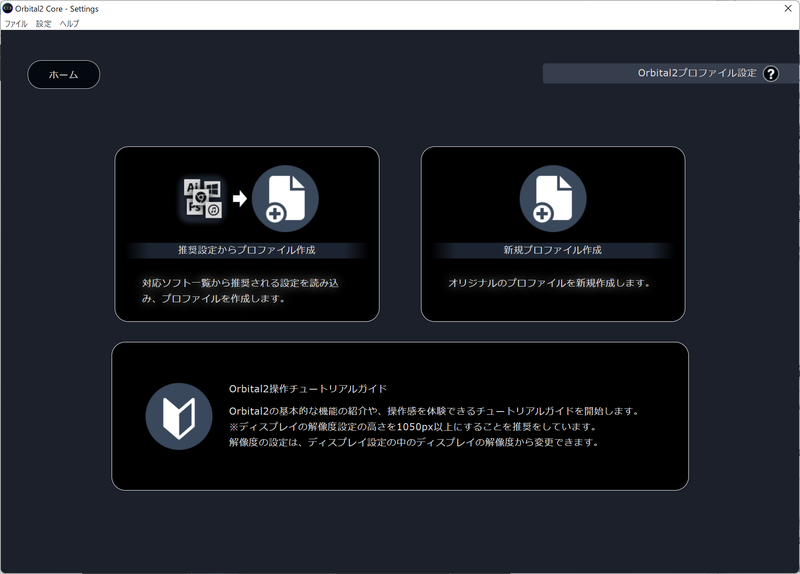Click the recommended settings document-plus icon

point(285,198)
